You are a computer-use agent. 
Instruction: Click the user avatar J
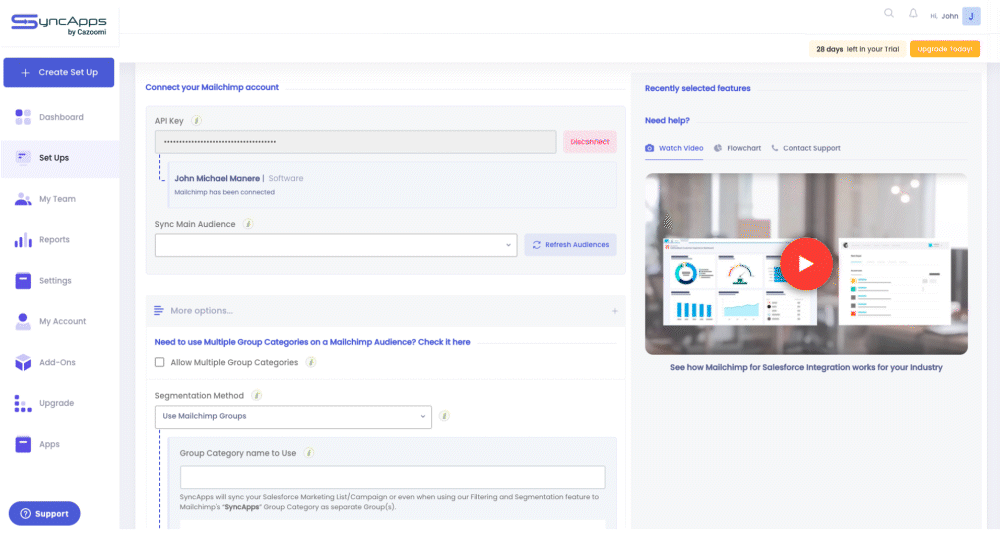[x=971, y=16]
